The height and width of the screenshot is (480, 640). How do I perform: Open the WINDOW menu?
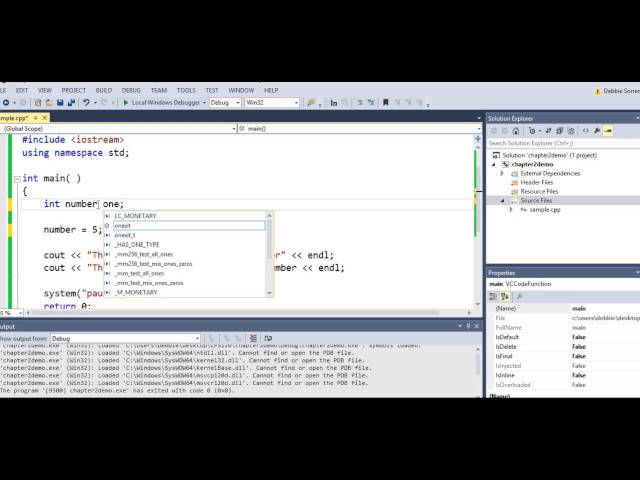(x=241, y=90)
